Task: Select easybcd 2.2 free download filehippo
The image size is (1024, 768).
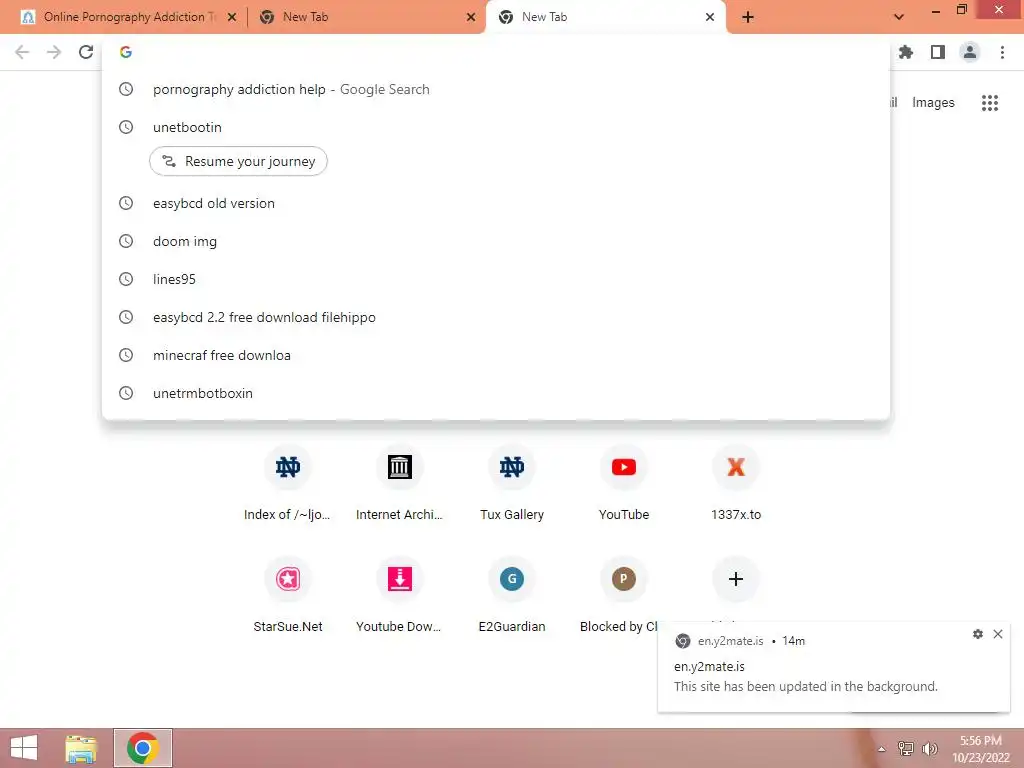Action: pyautogui.click(x=496, y=317)
